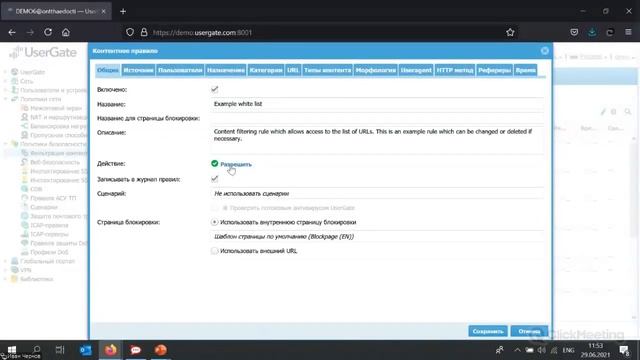Open the Useragent tab
Screen dimensions: 640x360
click(x=416, y=70)
